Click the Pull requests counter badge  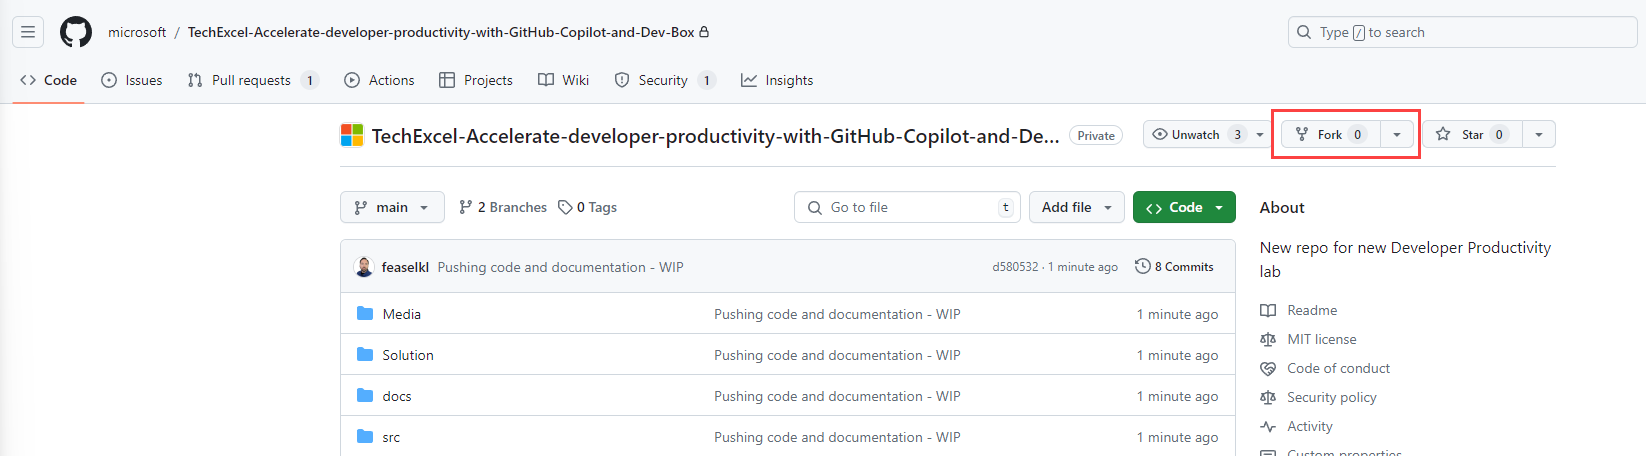310,80
